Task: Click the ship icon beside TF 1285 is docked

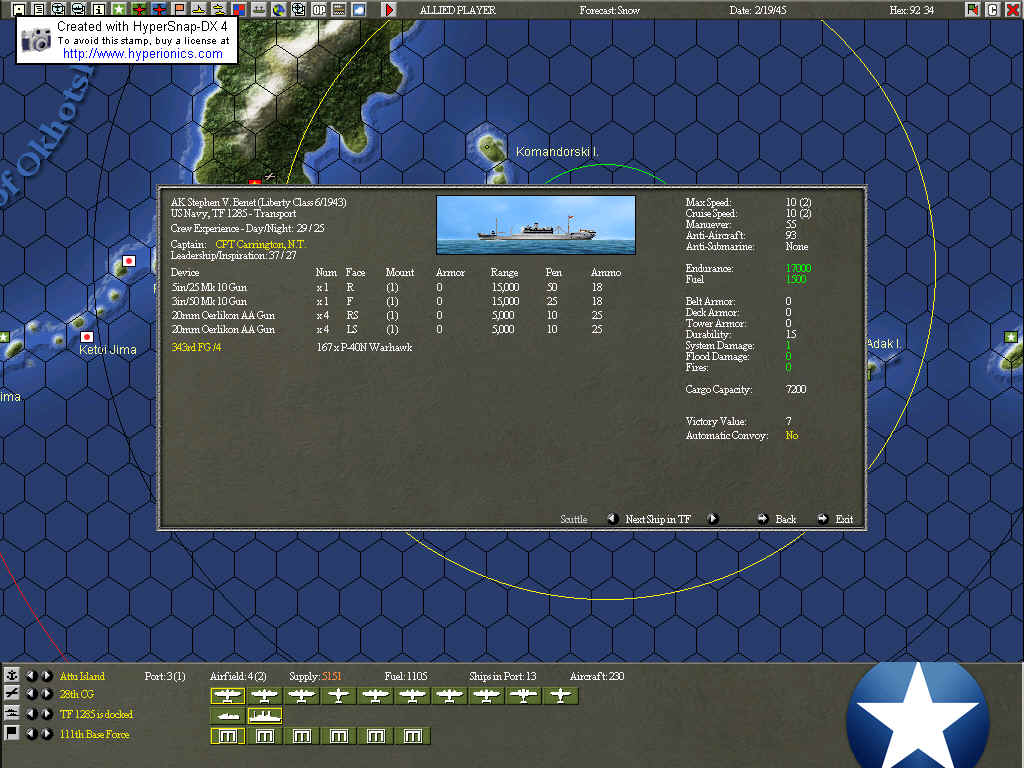Action: (x=11, y=714)
